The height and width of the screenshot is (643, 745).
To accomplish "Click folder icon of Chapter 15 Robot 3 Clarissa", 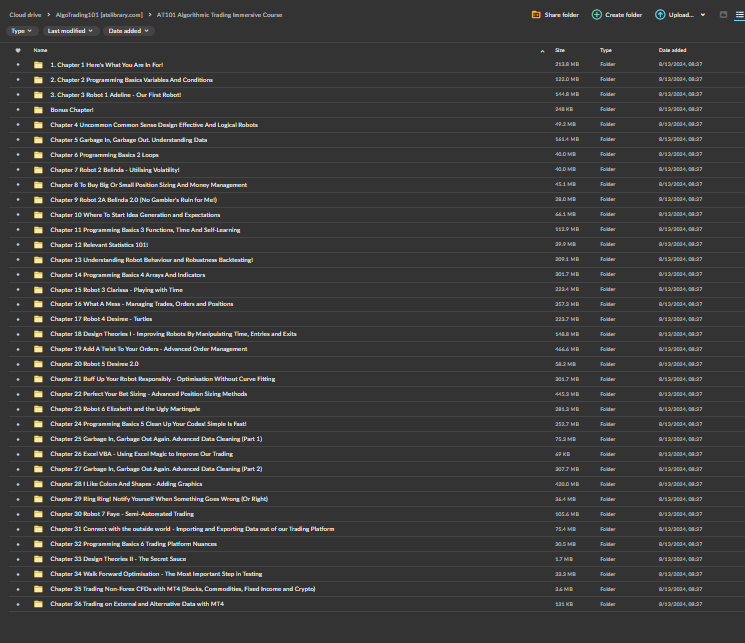I will tap(38, 290).
